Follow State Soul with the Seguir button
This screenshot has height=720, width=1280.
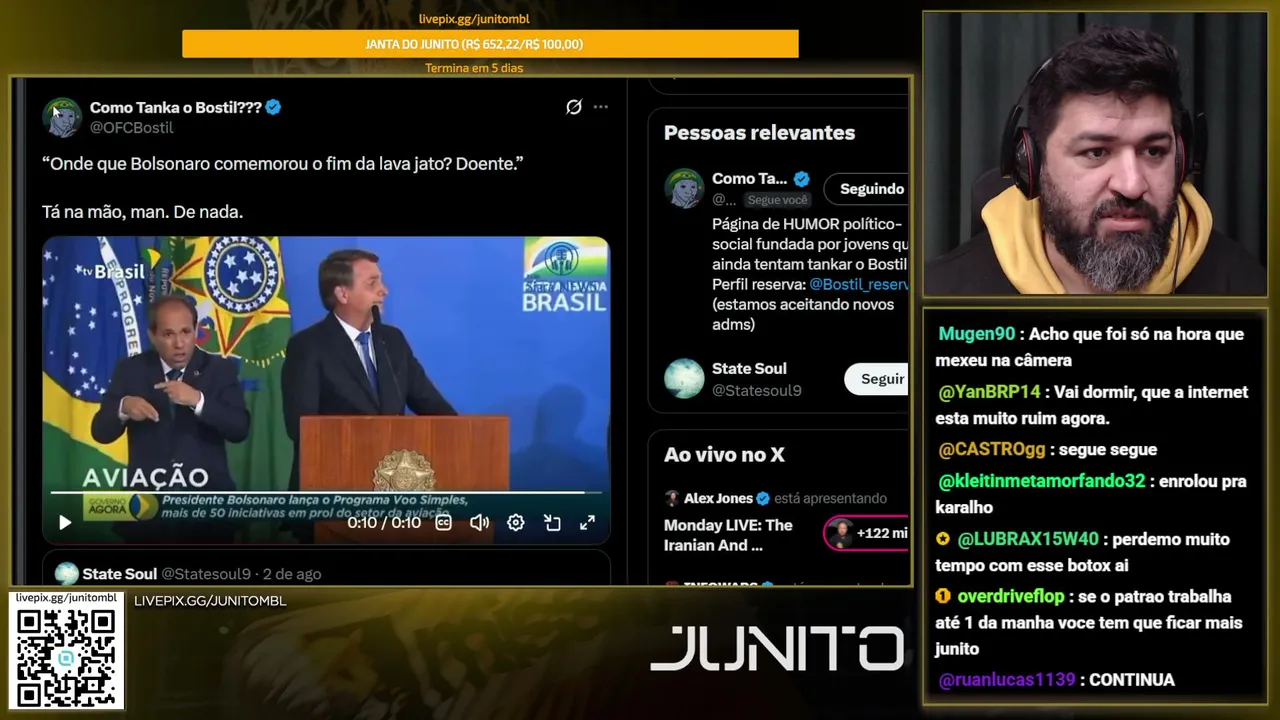pos(878,379)
